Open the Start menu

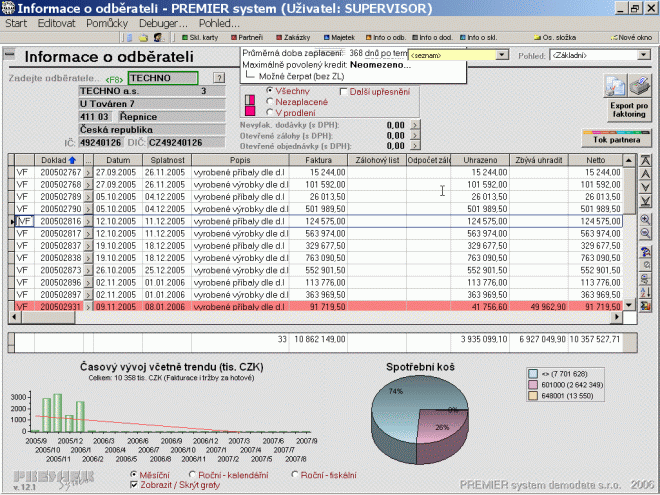(x=16, y=24)
